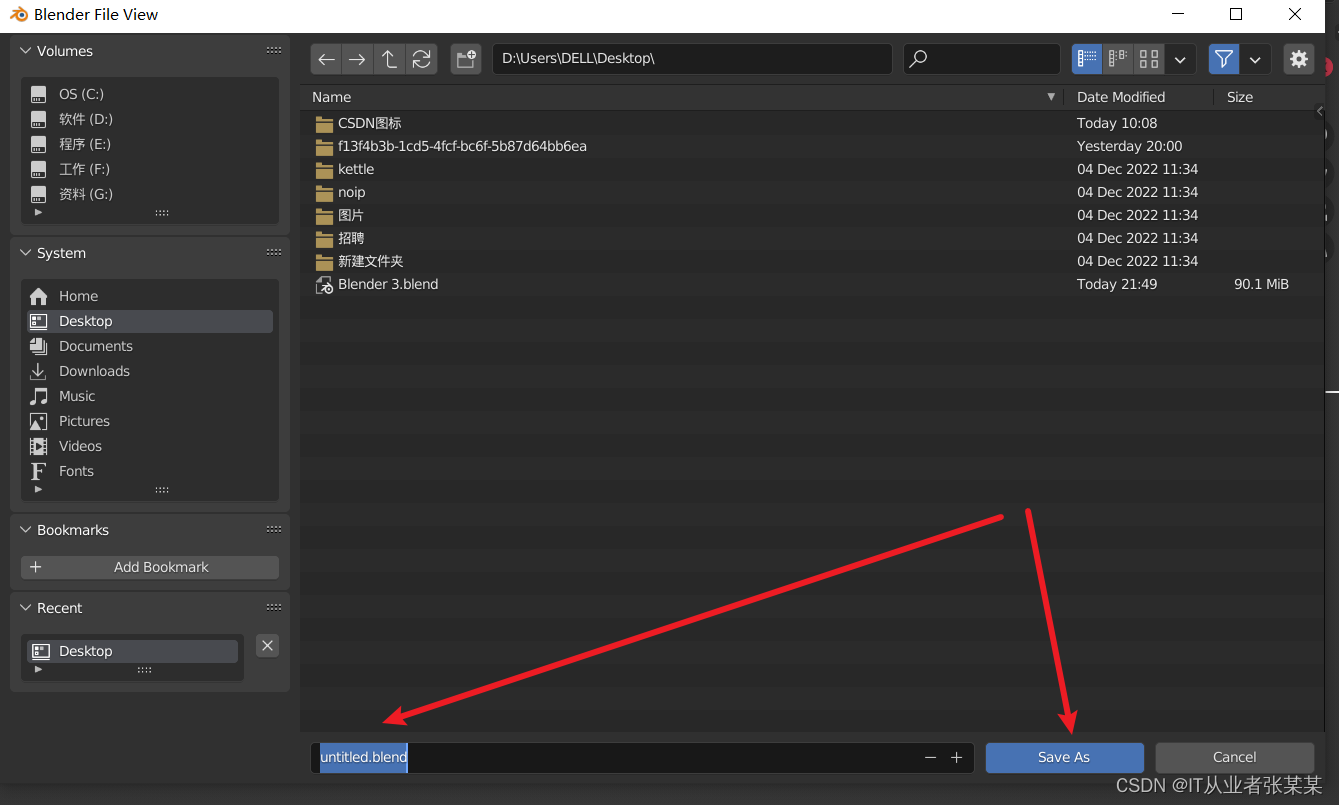
Task: Select Desktop in System list
Action: click(x=150, y=321)
